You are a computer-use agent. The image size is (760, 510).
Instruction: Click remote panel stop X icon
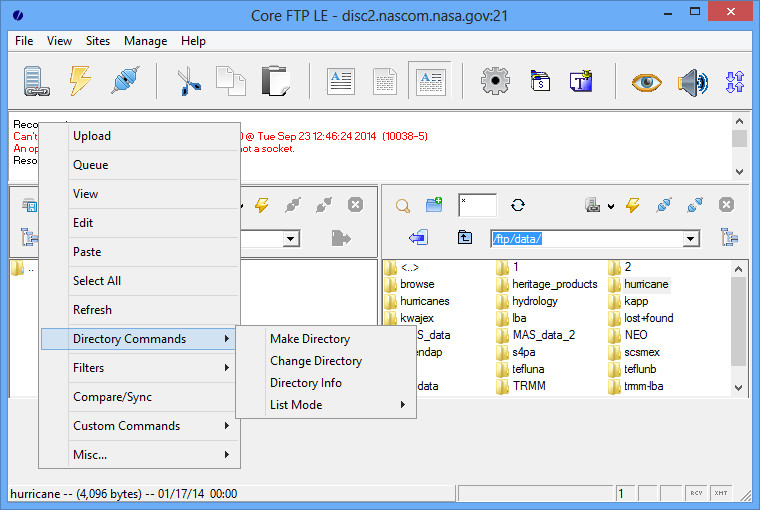tap(726, 205)
